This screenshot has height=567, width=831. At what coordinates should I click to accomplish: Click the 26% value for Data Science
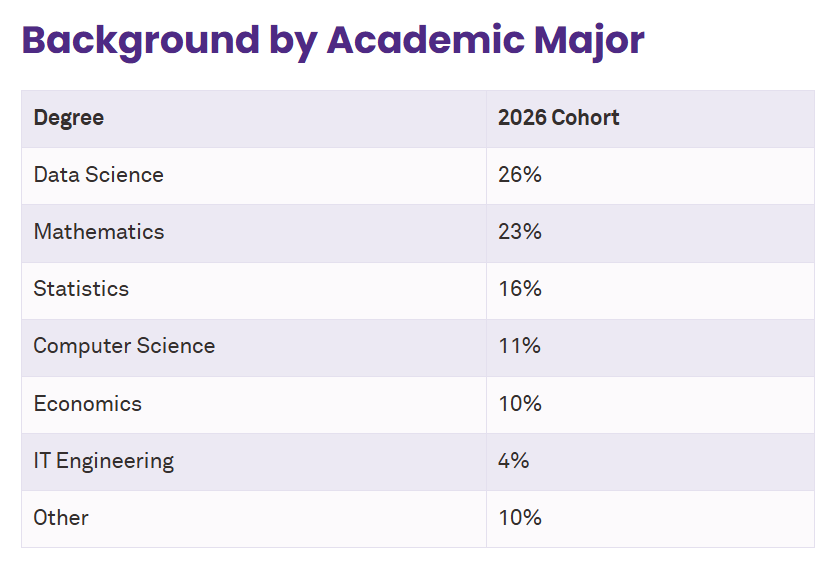tap(519, 175)
